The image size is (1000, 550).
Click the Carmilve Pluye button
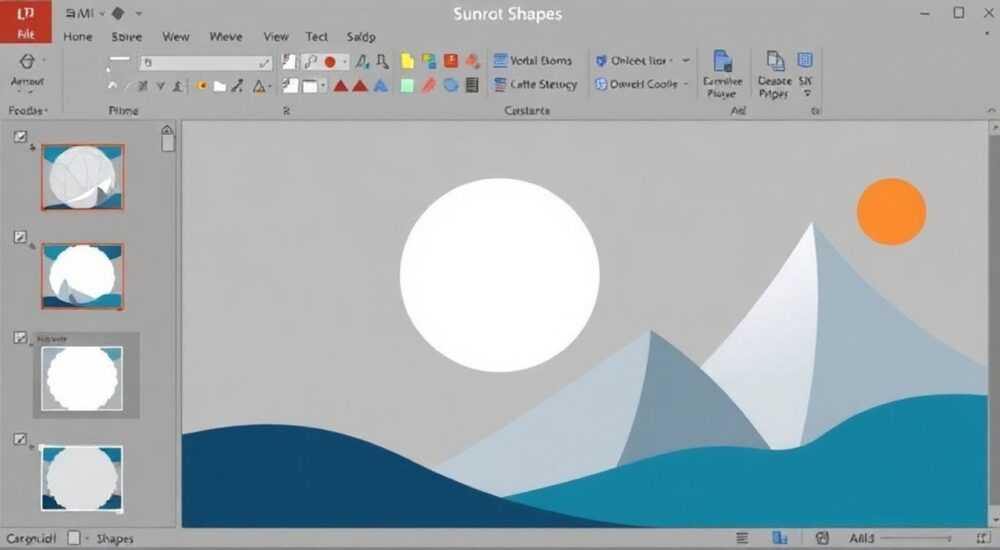click(723, 75)
